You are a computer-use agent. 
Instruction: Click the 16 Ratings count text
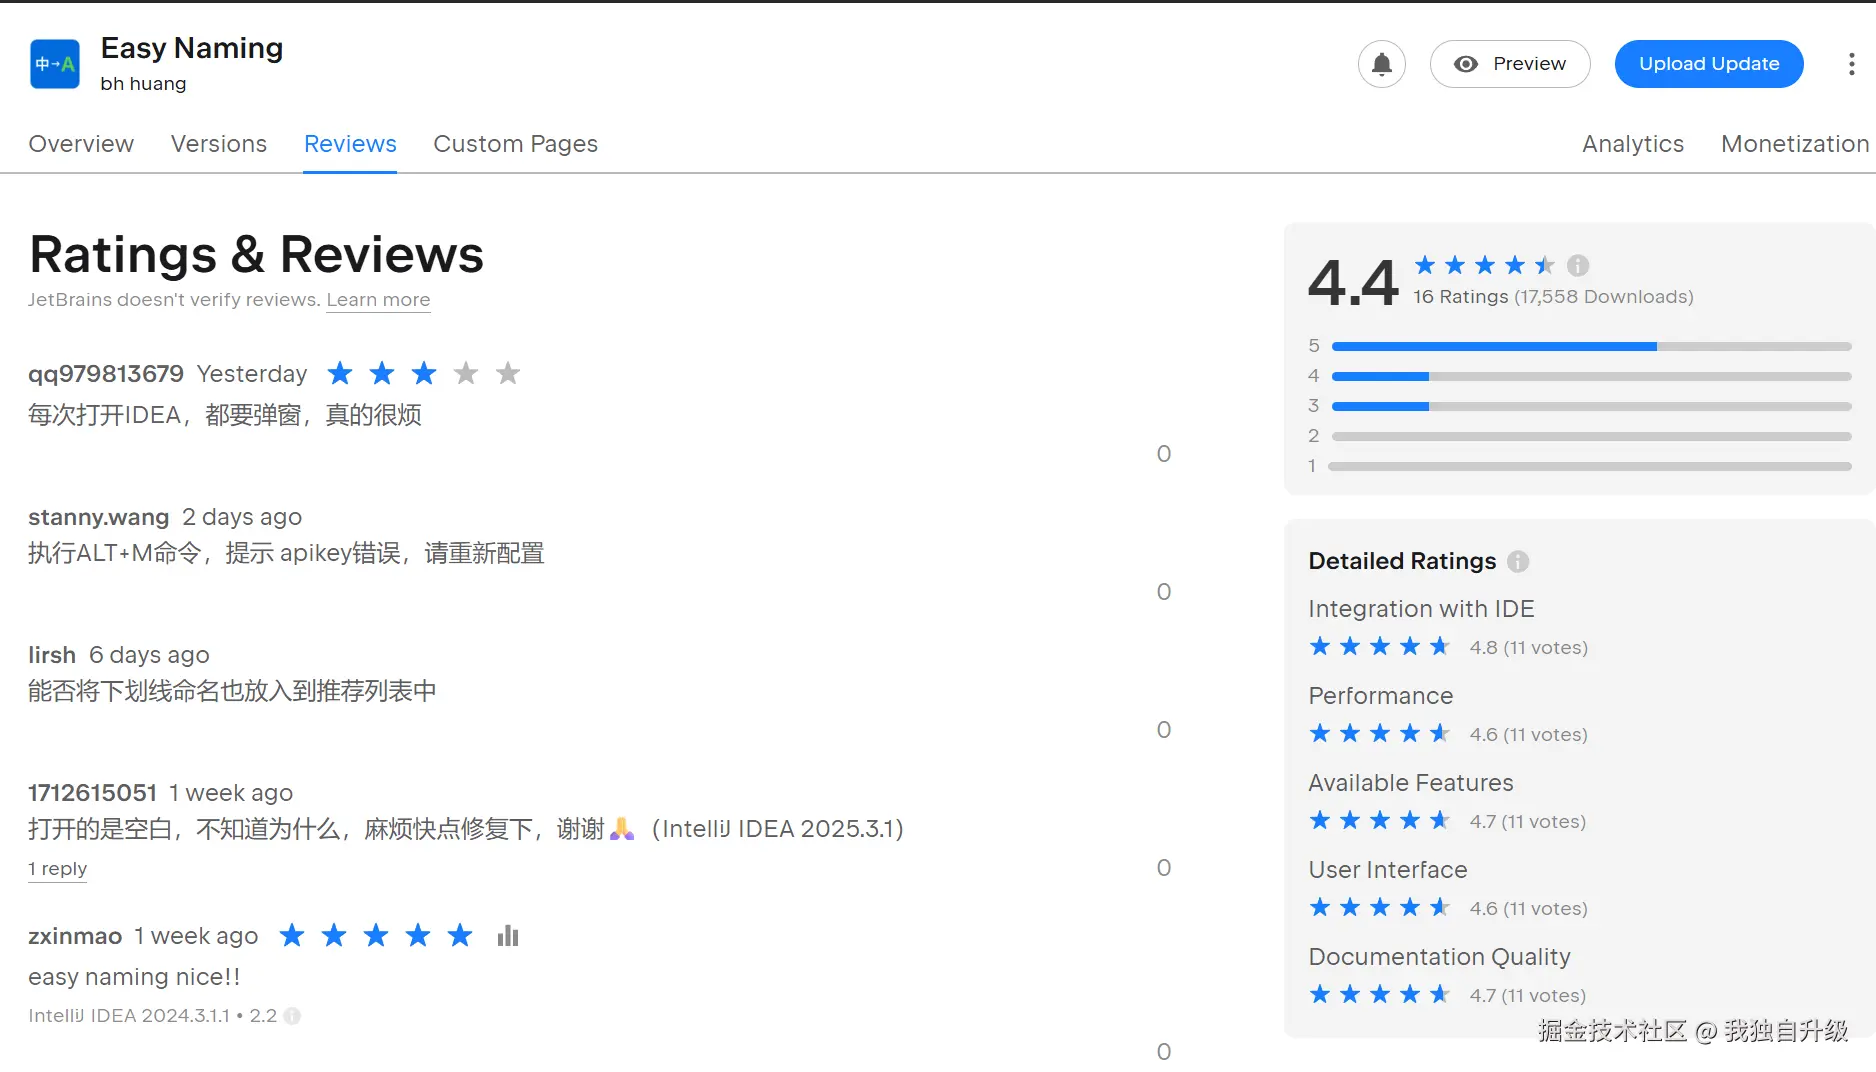click(1460, 297)
